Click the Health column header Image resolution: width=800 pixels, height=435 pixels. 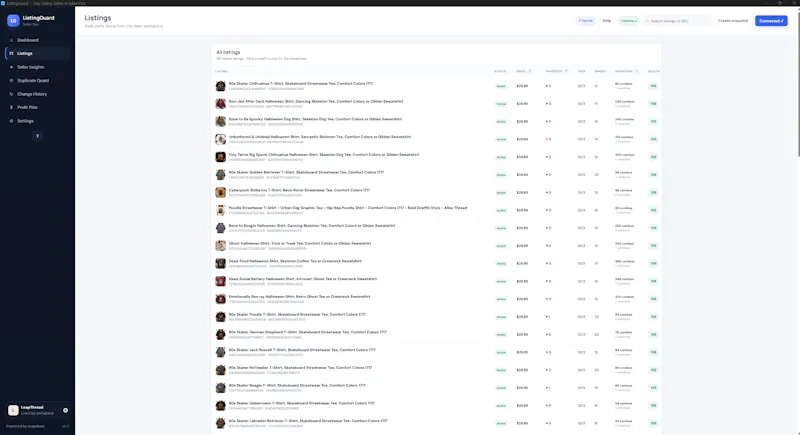click(654, 71)
